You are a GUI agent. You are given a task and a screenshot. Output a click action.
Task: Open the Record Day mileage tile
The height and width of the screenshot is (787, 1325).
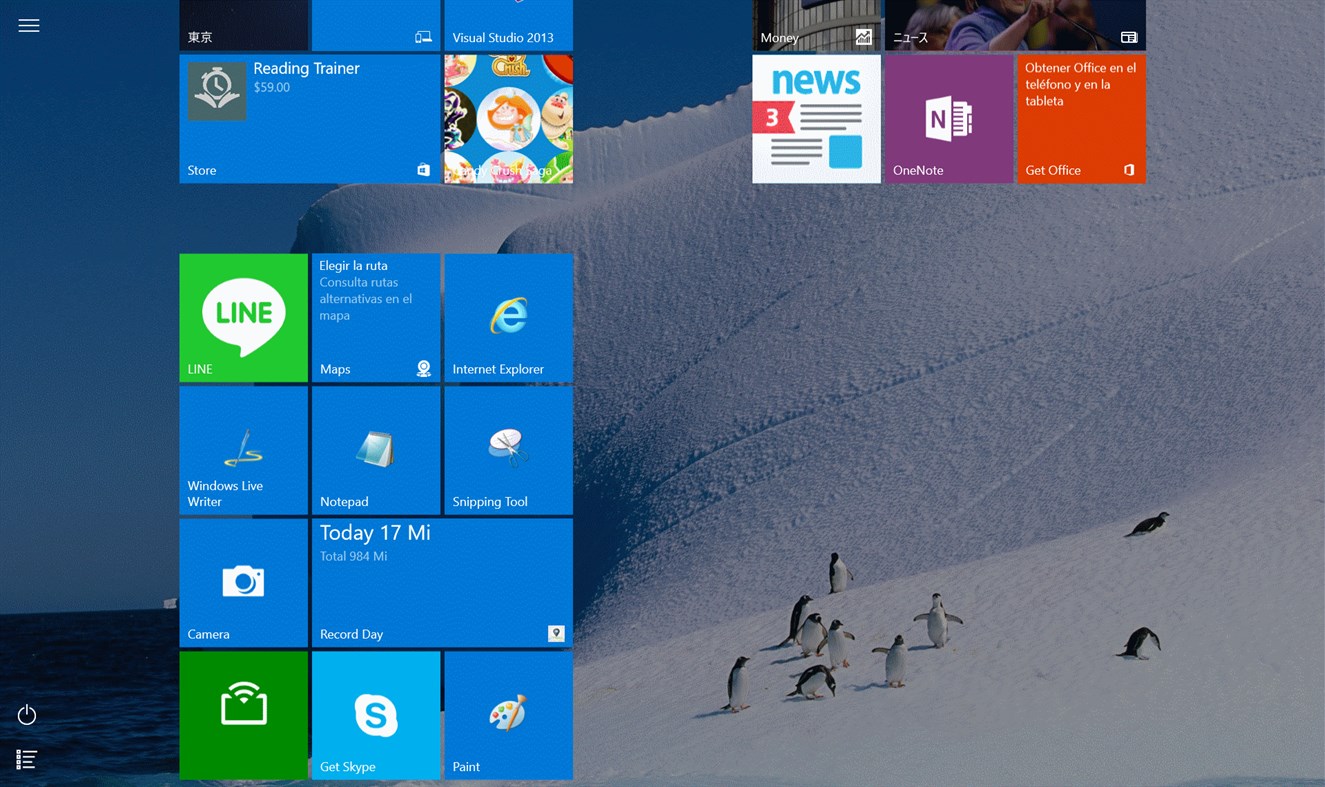coord(442,582)
